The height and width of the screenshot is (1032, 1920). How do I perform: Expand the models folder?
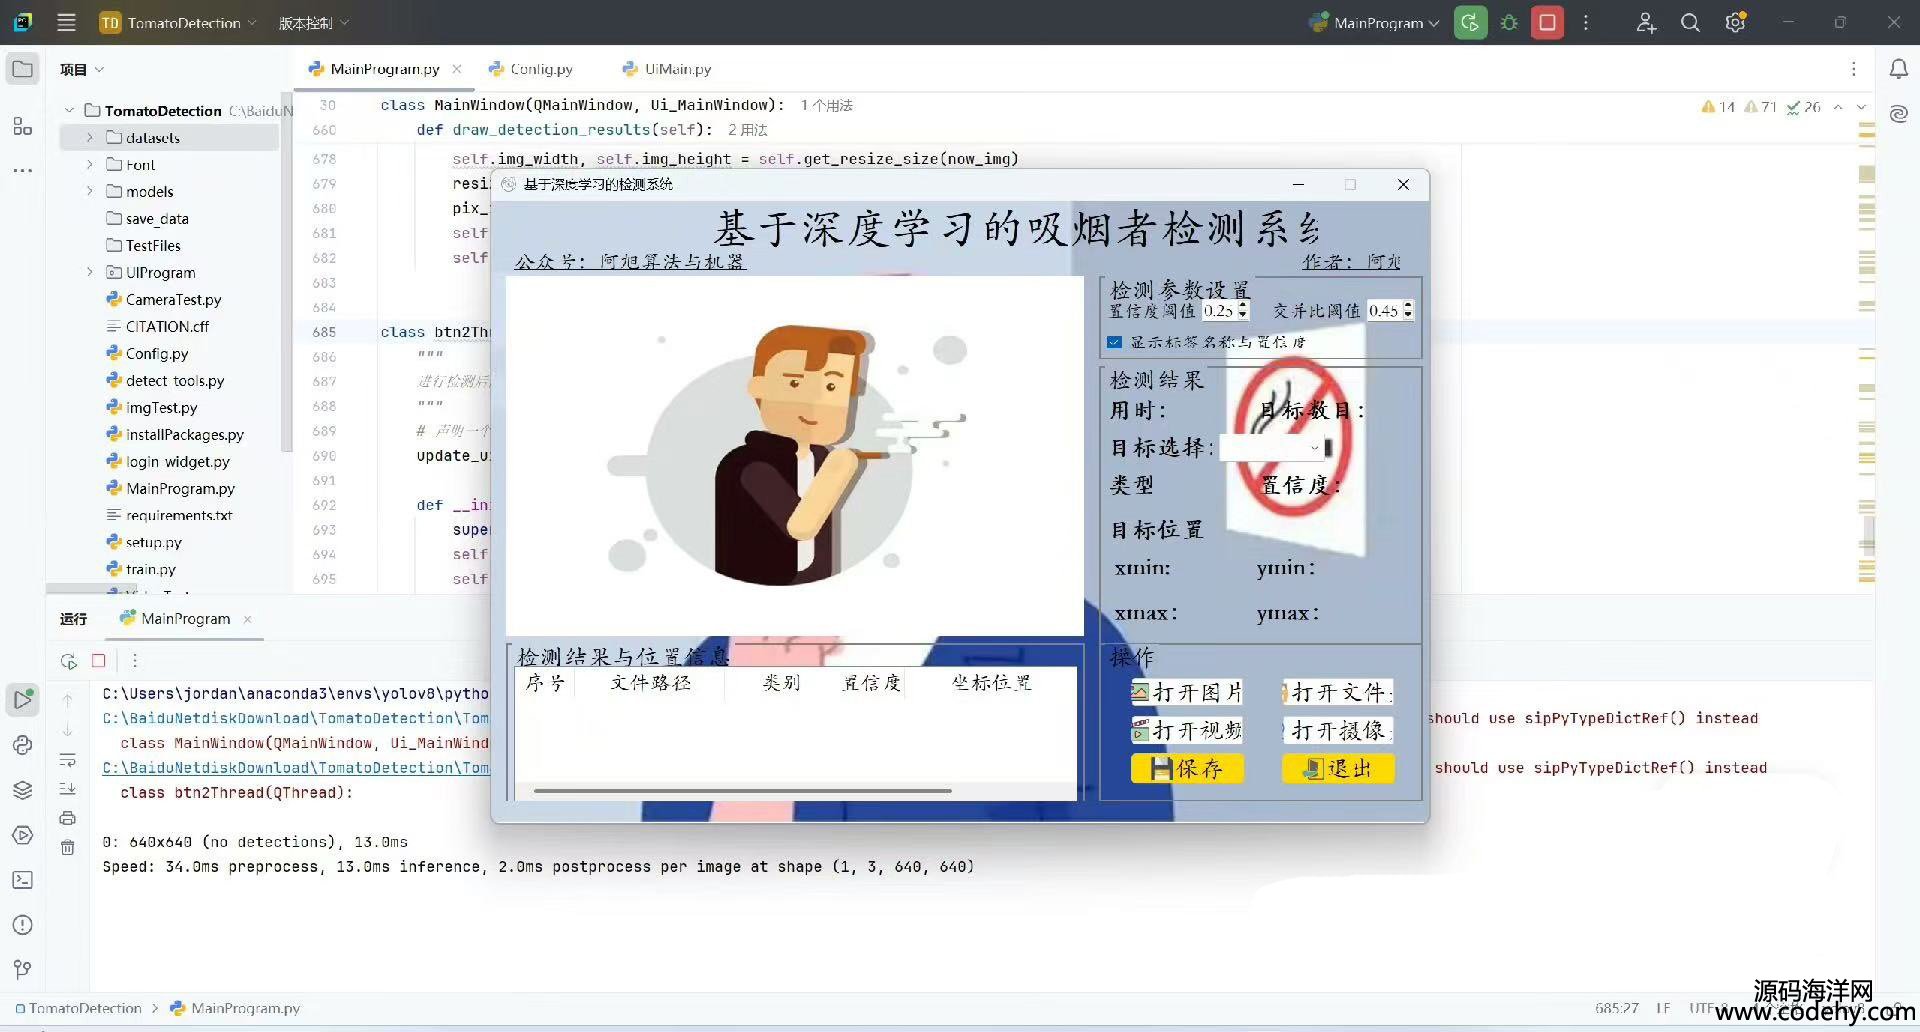(89, 192)
